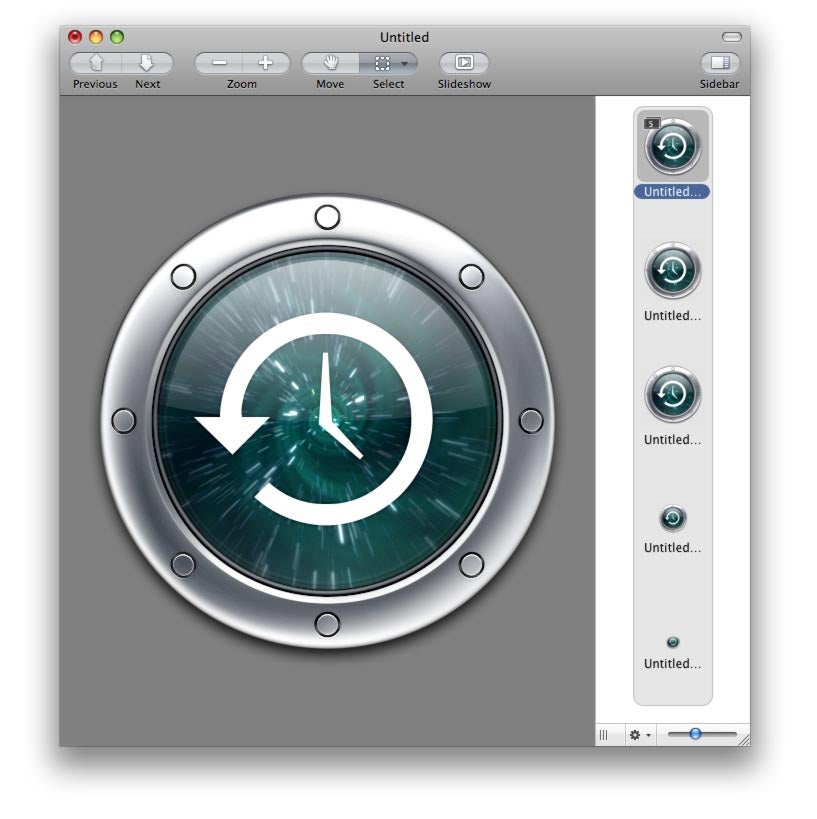This screenshot has width=817, height=819.
Task: Select the first Time Machine thumbnail
Action: click(673, 146)
